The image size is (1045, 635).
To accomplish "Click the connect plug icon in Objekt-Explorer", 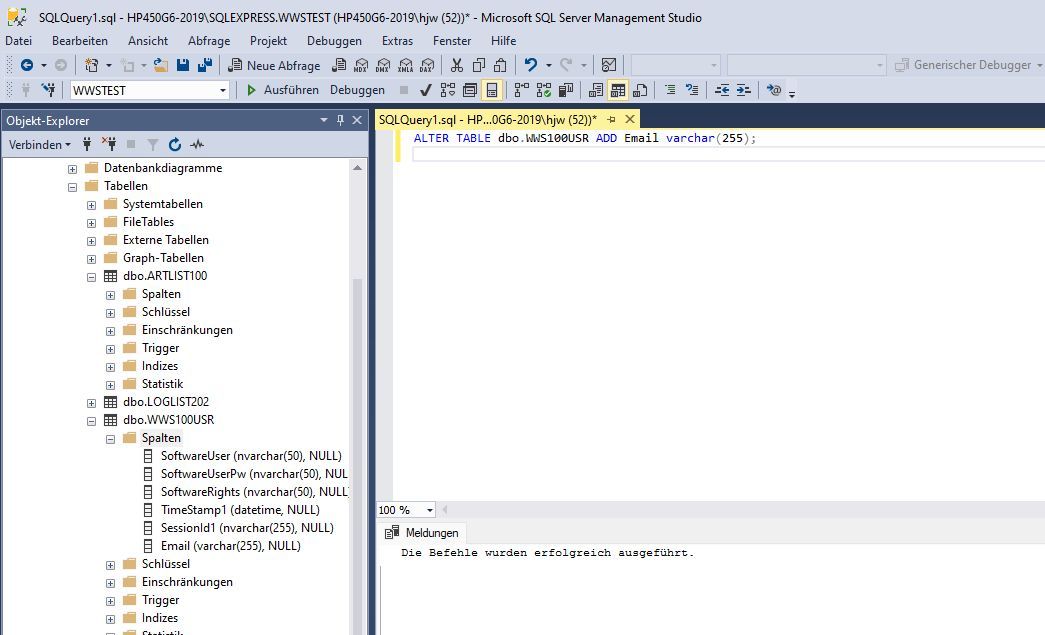I will tap(87, 145).
